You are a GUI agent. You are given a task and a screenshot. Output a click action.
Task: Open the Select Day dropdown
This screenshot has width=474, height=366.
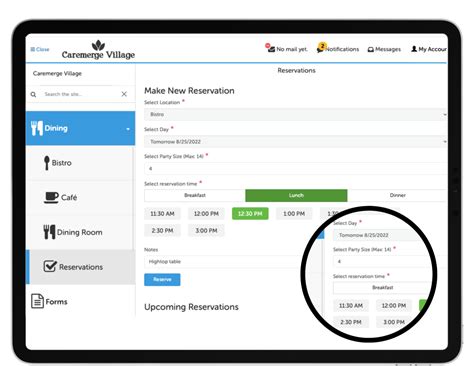point(295,142)
